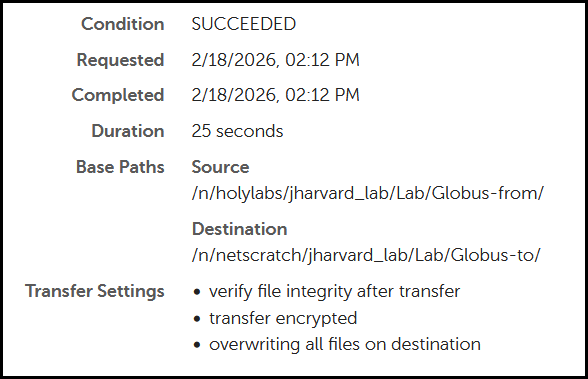Select the Completed label
The image size is (588, 379).
[118, 95]
